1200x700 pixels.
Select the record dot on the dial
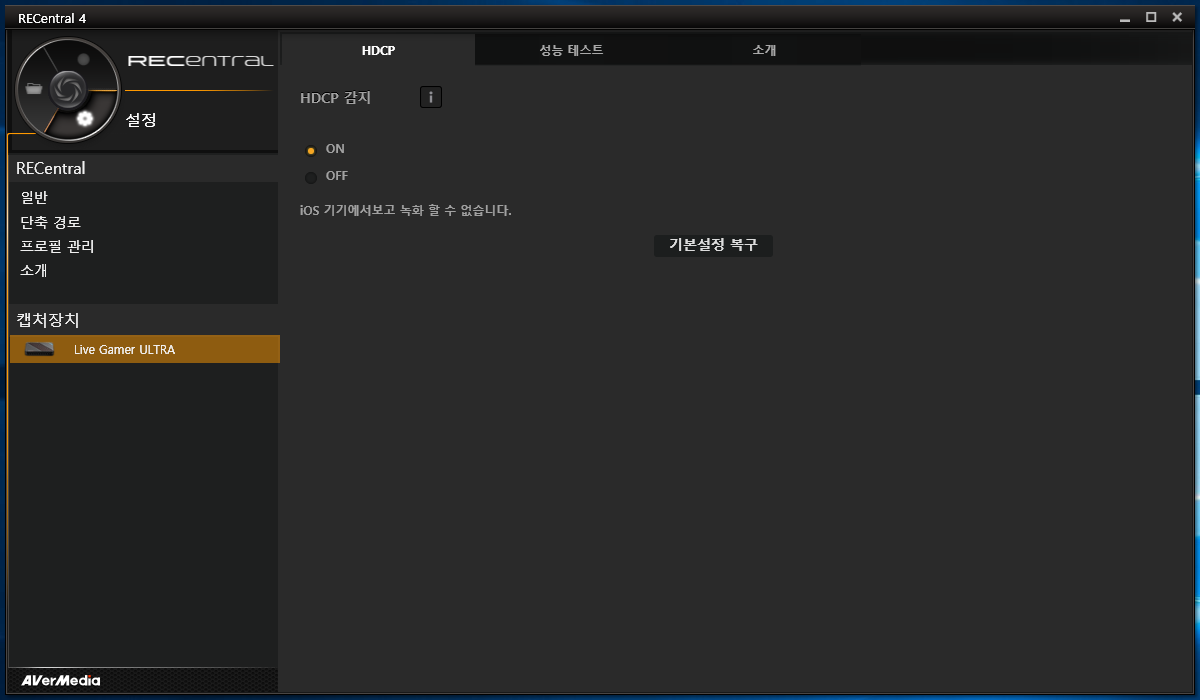pyautogui.click(x=84, y=60)
